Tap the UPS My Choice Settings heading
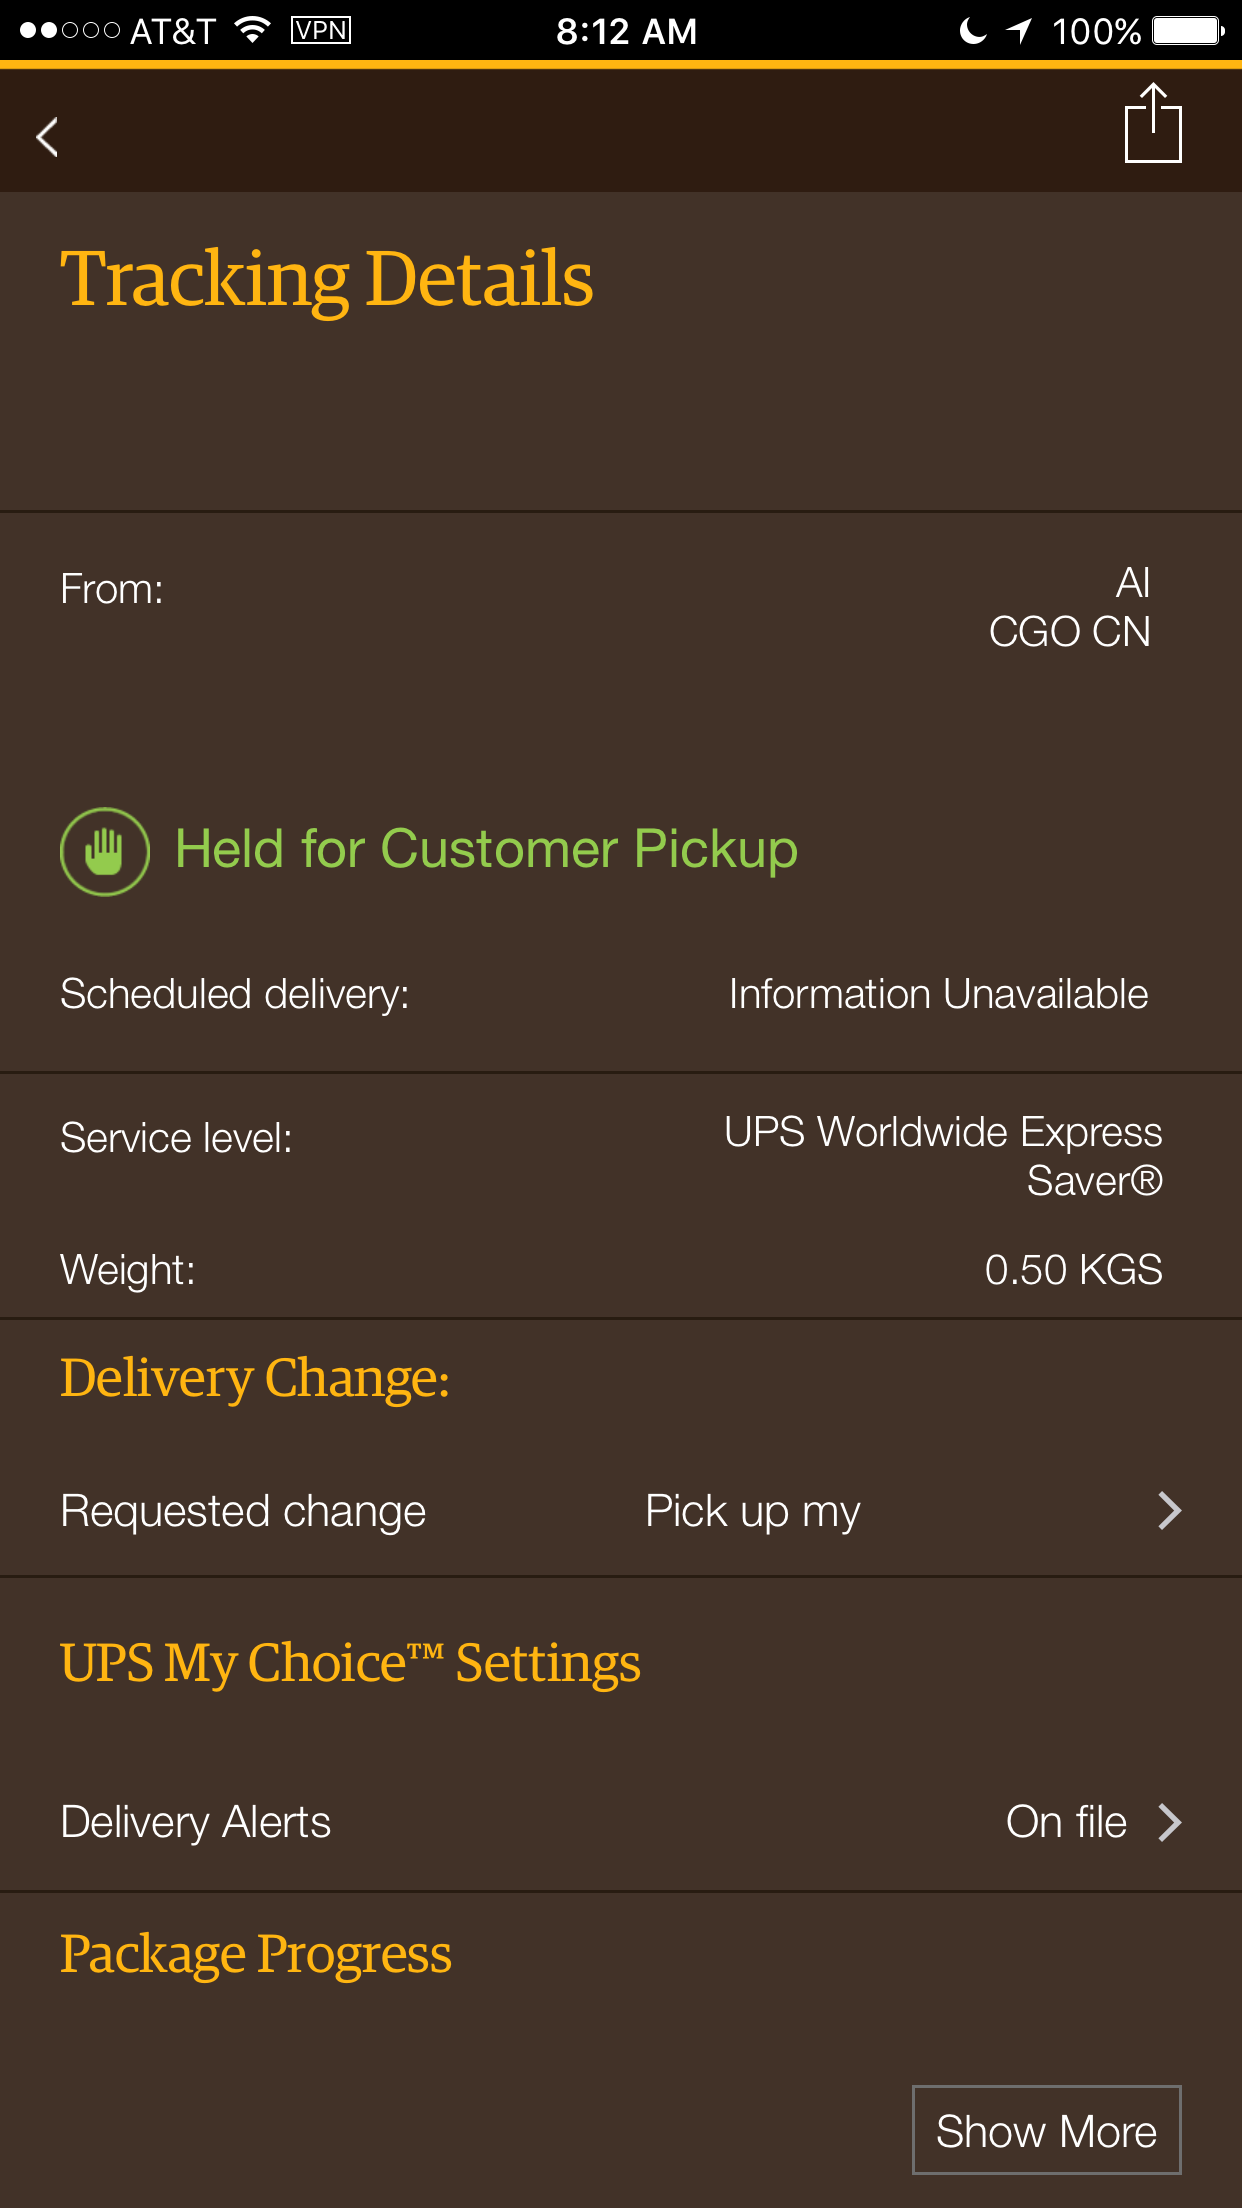The image size is (1242, 2208). tap(350, 1665)
